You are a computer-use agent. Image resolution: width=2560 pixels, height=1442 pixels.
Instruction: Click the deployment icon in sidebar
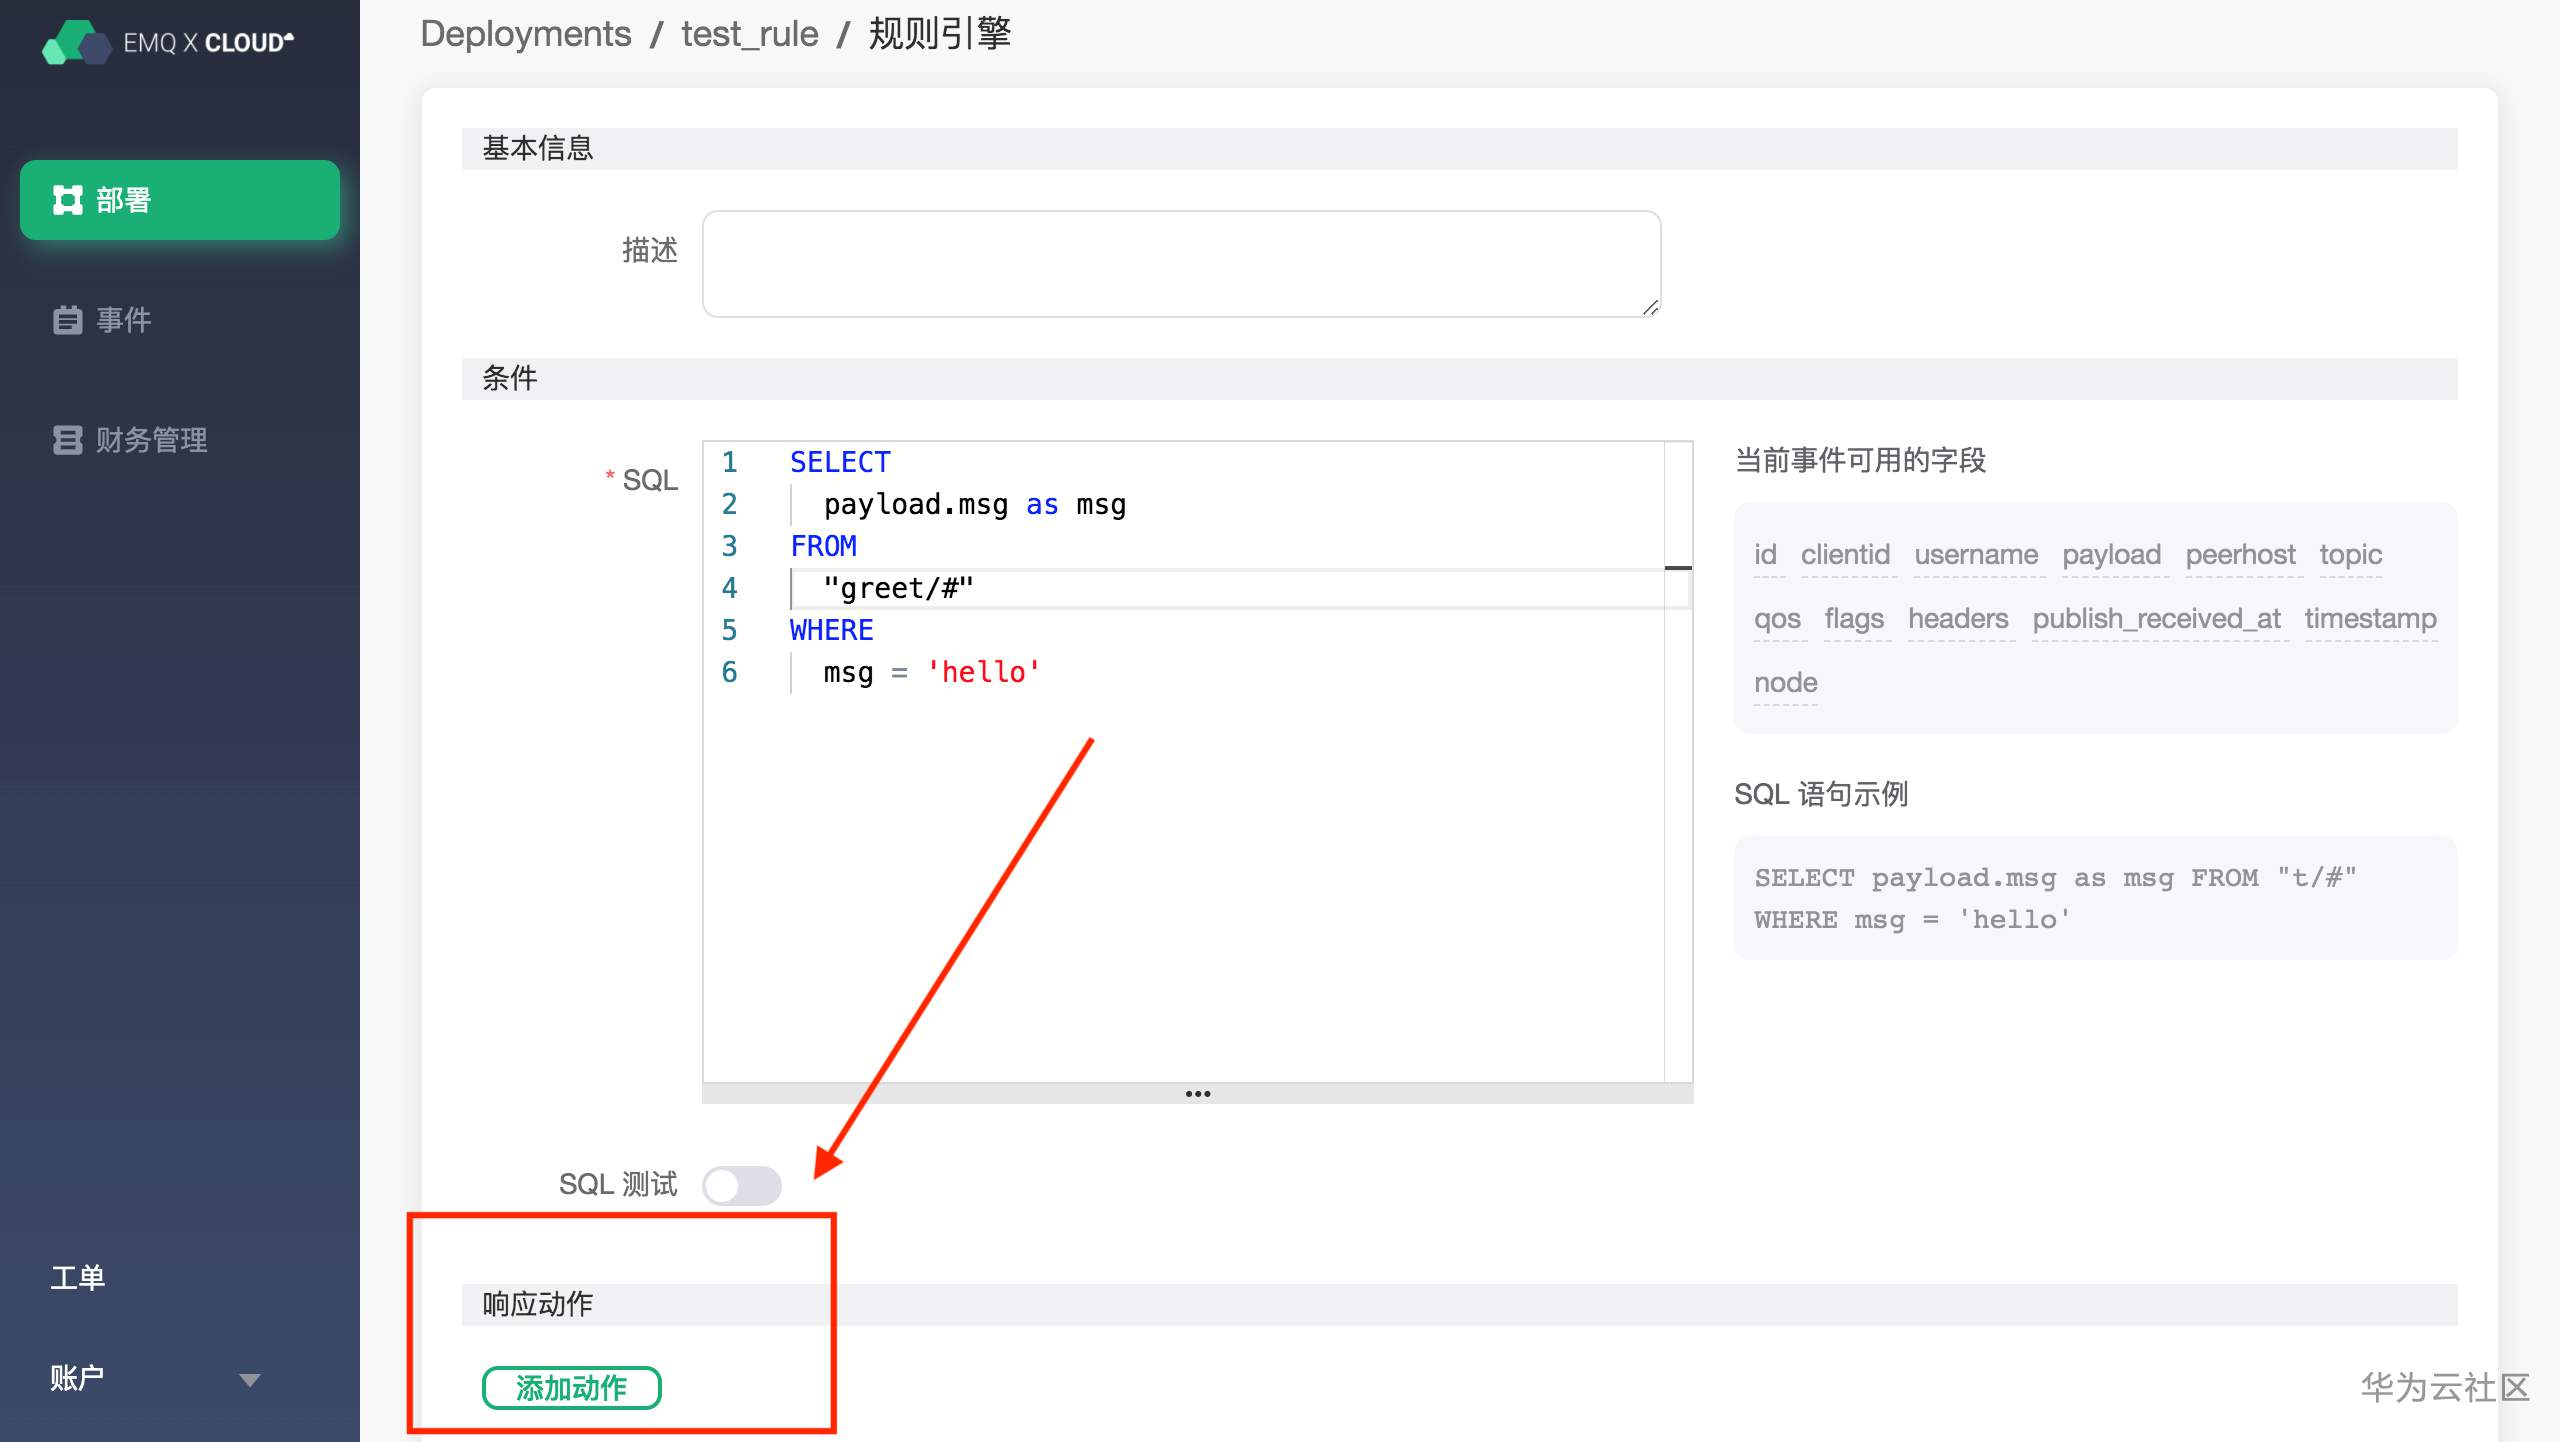point(67,200)
